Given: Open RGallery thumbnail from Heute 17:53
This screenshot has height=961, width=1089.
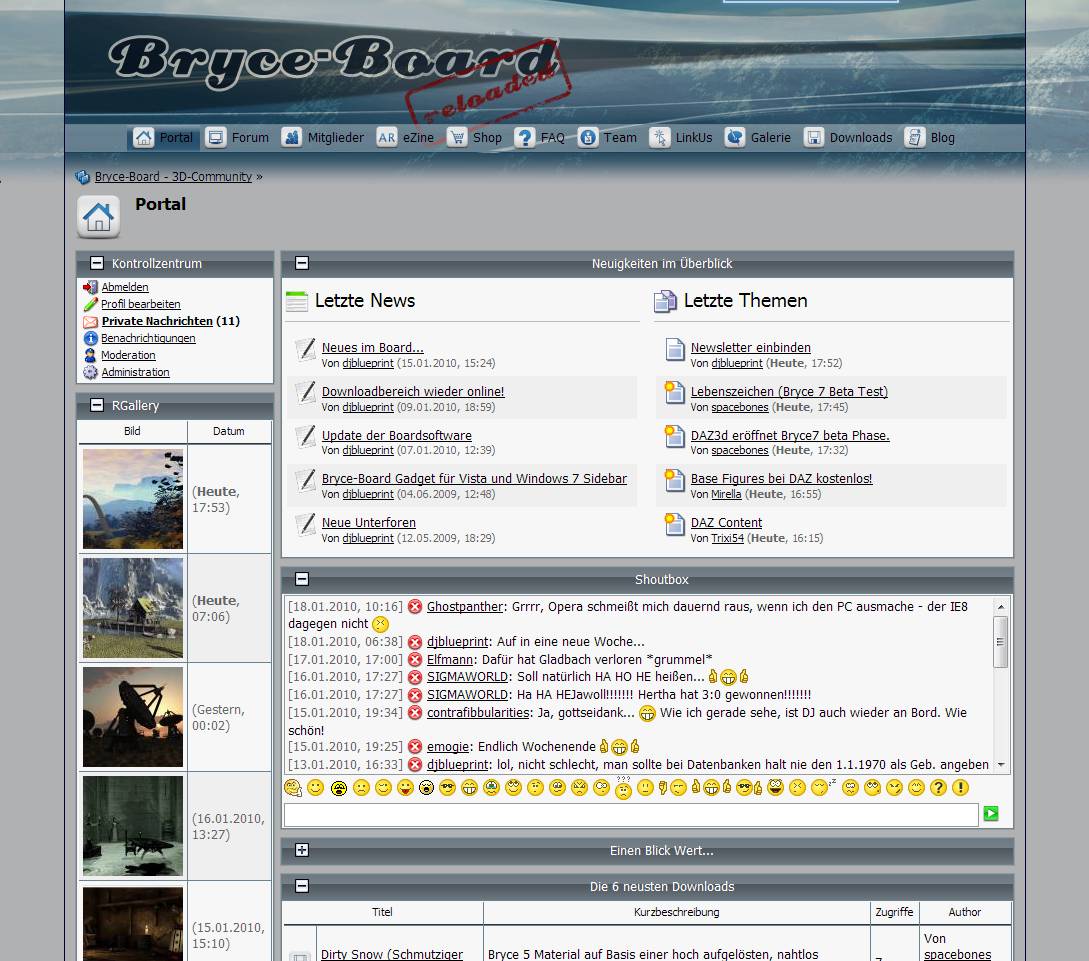Looking at the screenshot, I should point(133,499).
